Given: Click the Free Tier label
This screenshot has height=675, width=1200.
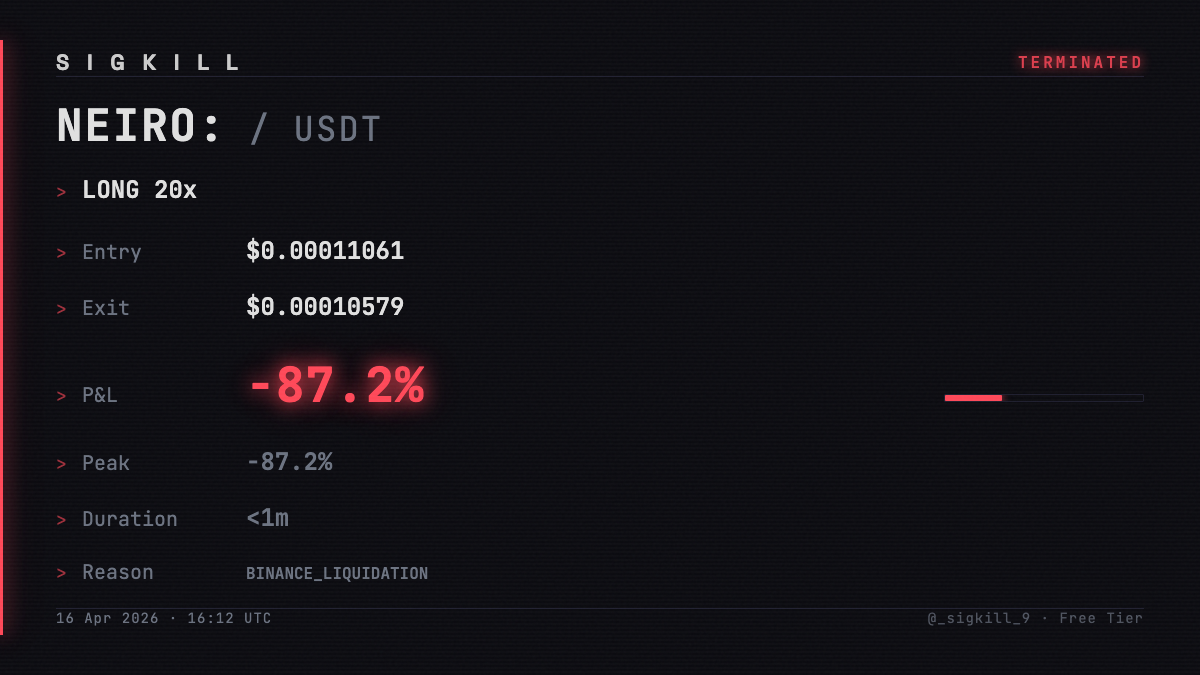Looking at the screenshot, I should click(x=1101, y=619).
